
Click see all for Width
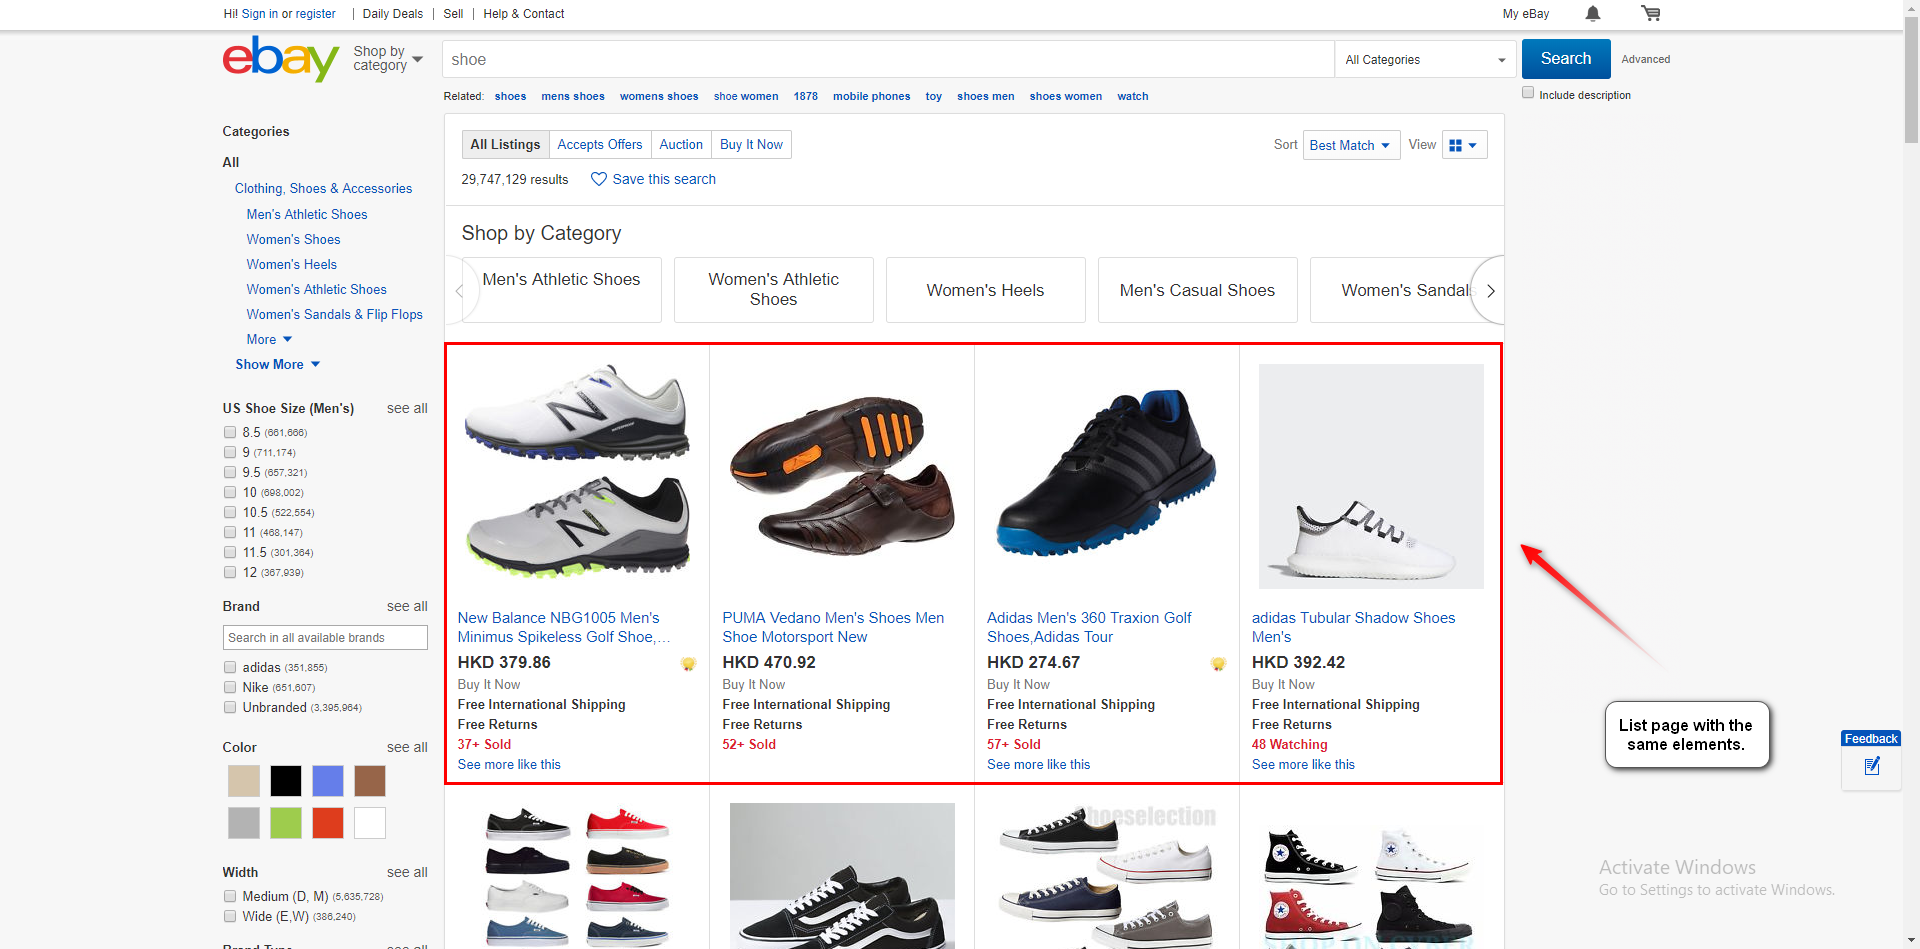407,872
